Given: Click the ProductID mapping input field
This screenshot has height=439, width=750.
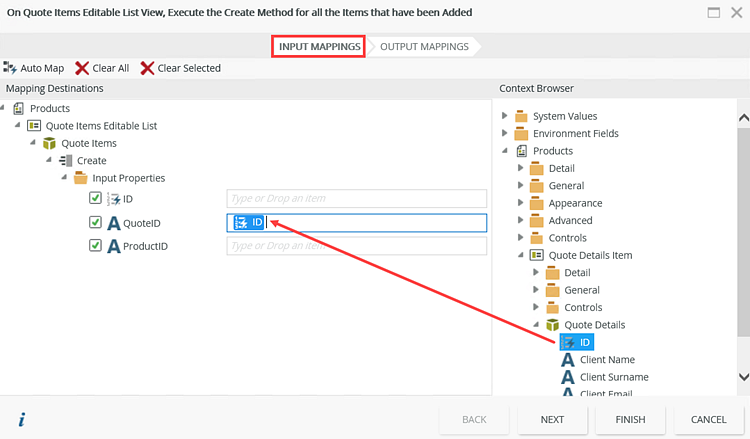Looking at the screenshot, I should [356, 245].
